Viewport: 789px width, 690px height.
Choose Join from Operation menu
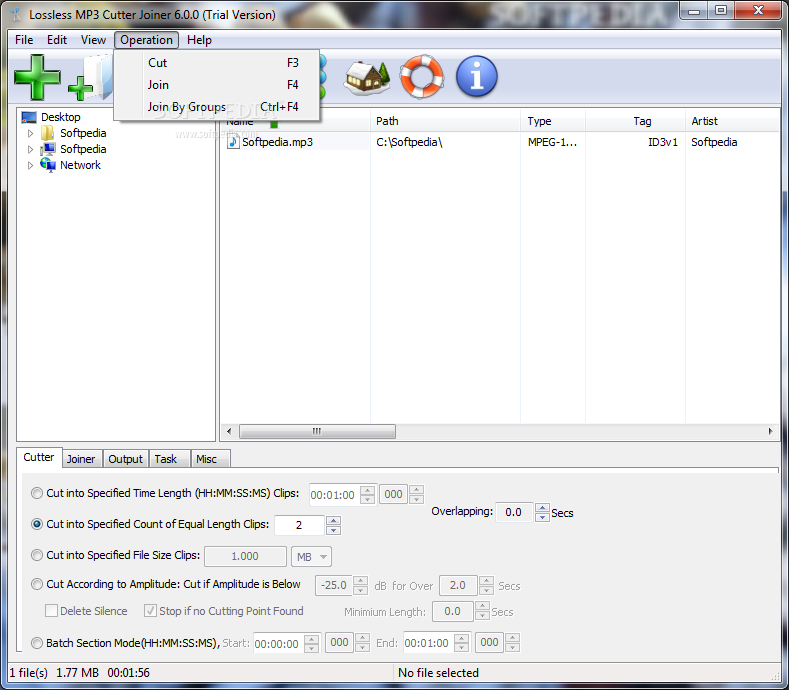(x=217, y=85)
